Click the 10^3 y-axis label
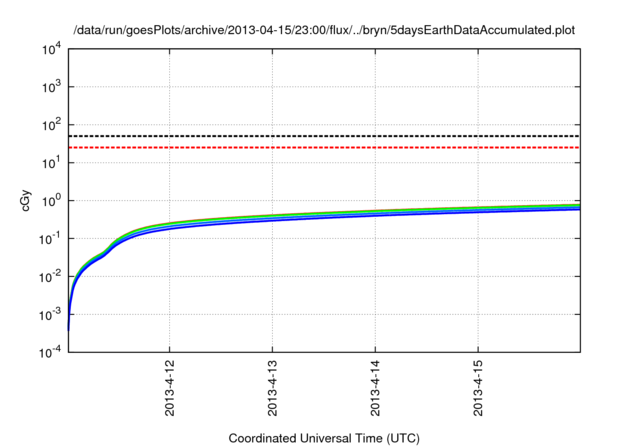Viewport: 640px width, 448px height. [x=52, y=87]
